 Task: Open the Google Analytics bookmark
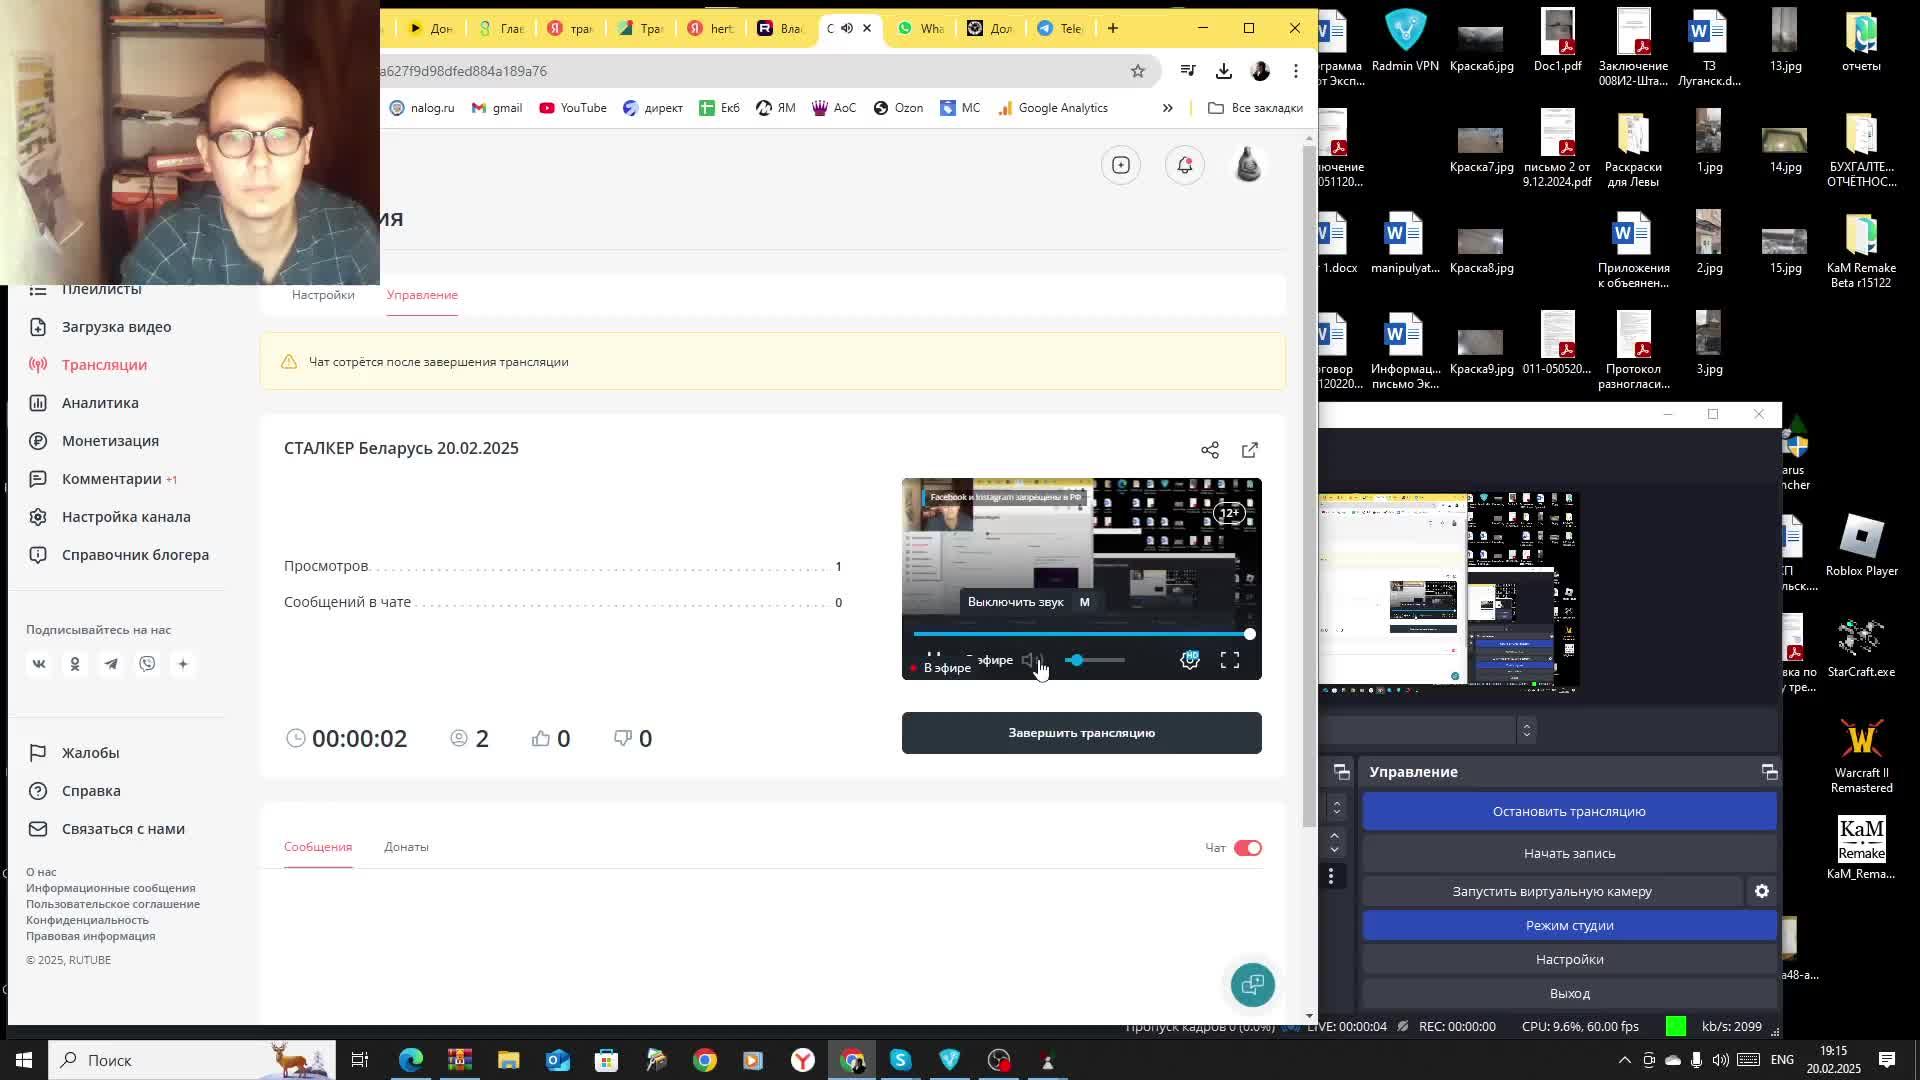pos(1053,108)
